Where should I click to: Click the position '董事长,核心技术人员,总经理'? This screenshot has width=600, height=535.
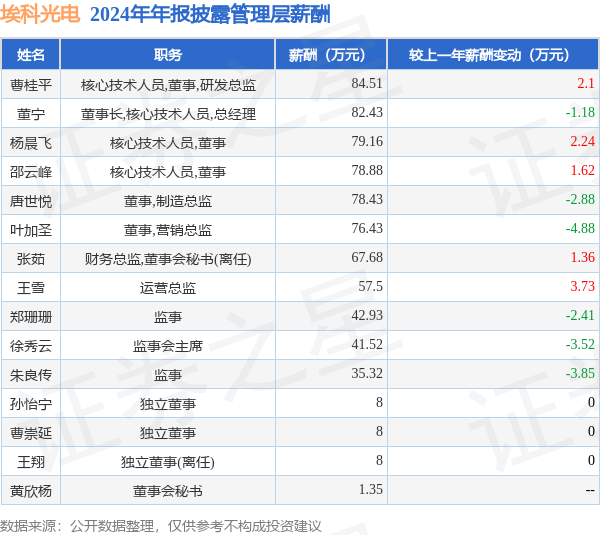(168, 114)
